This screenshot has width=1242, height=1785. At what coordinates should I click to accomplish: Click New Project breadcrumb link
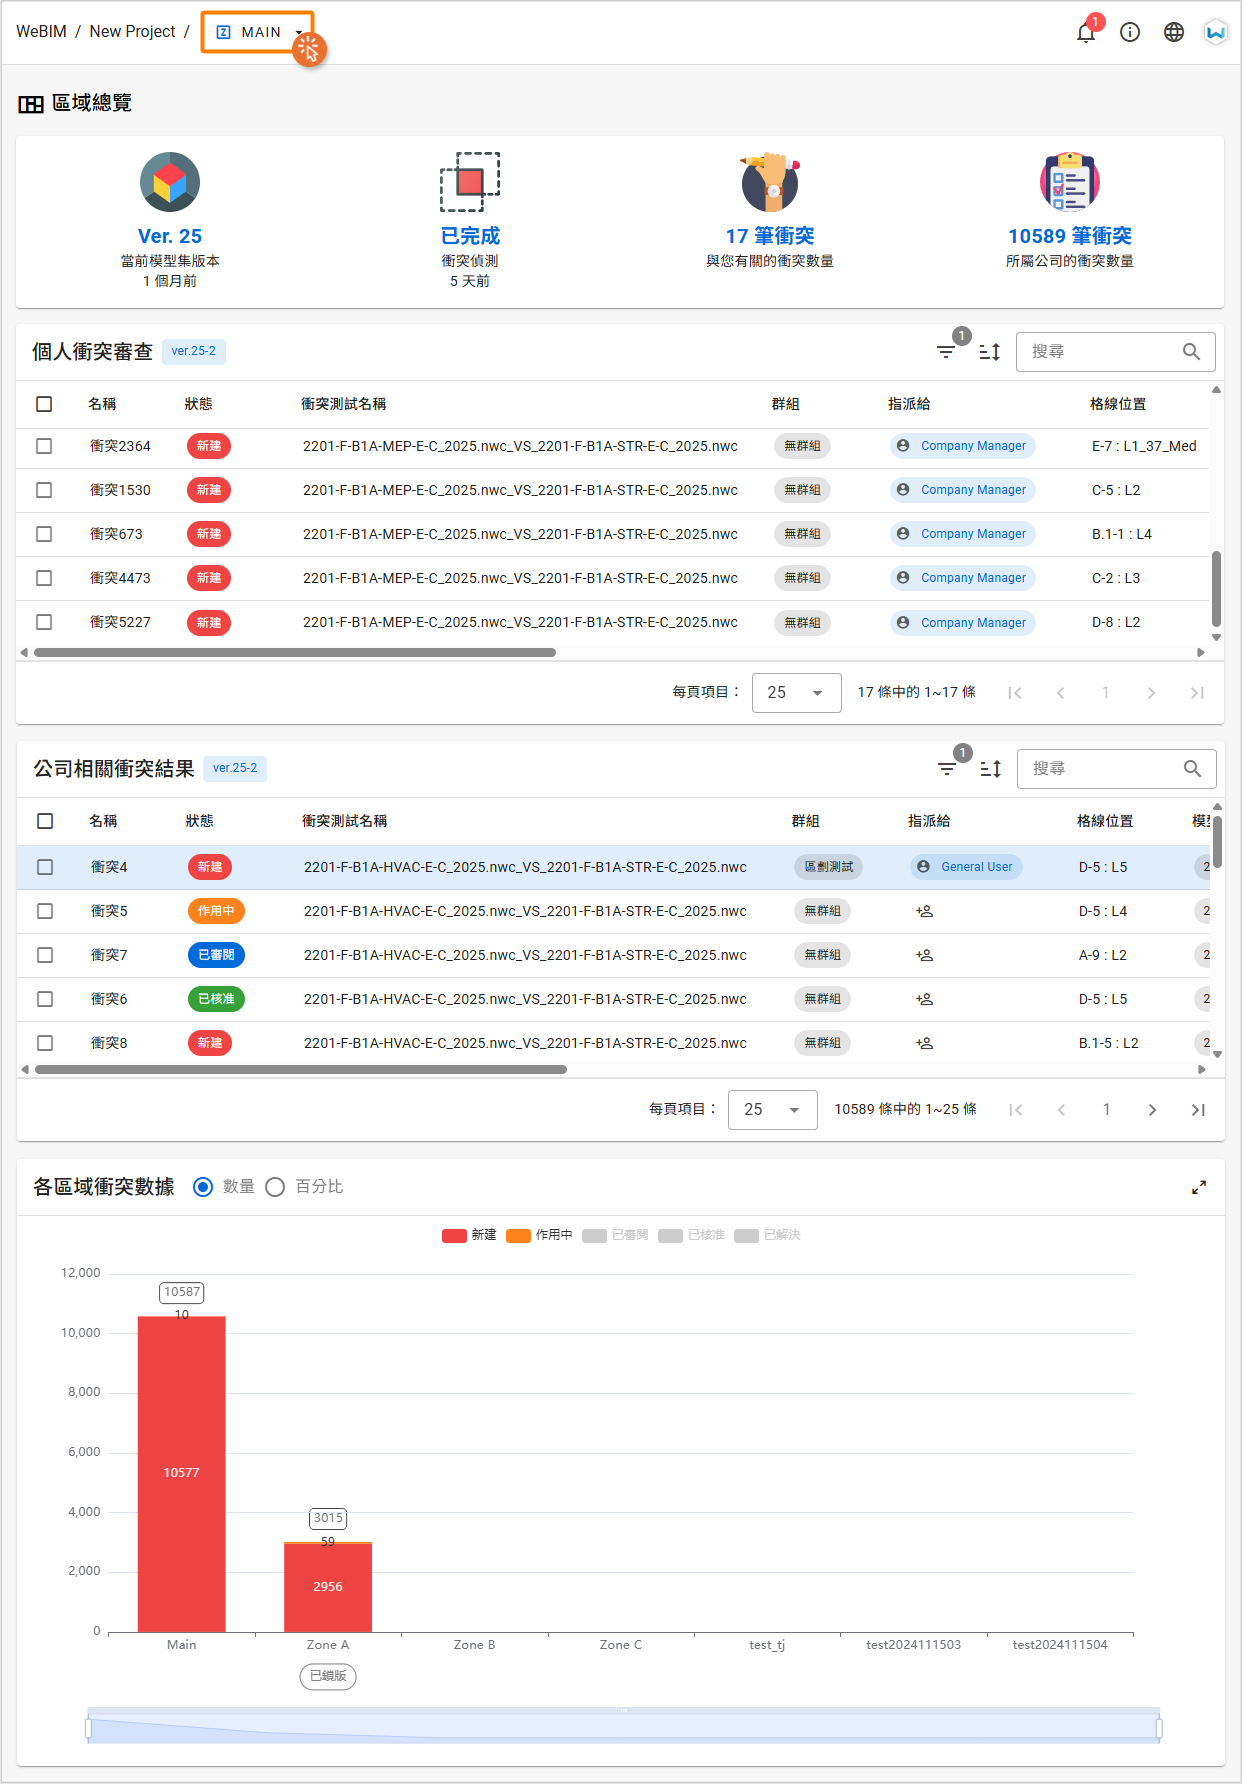coord(132,32)
